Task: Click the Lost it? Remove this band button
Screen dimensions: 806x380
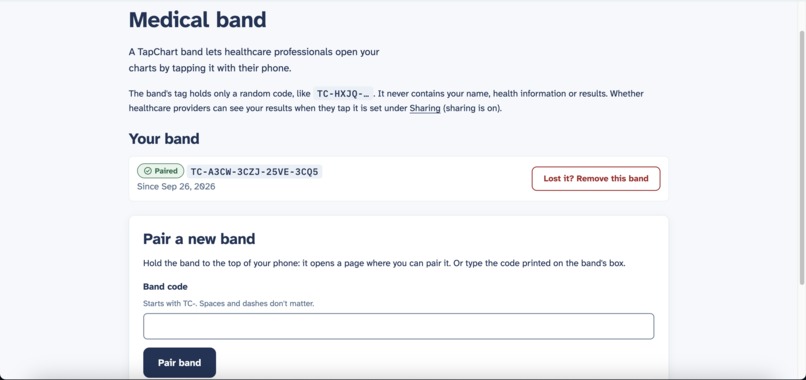Action: pyautogui.click(x=596, y=178)
